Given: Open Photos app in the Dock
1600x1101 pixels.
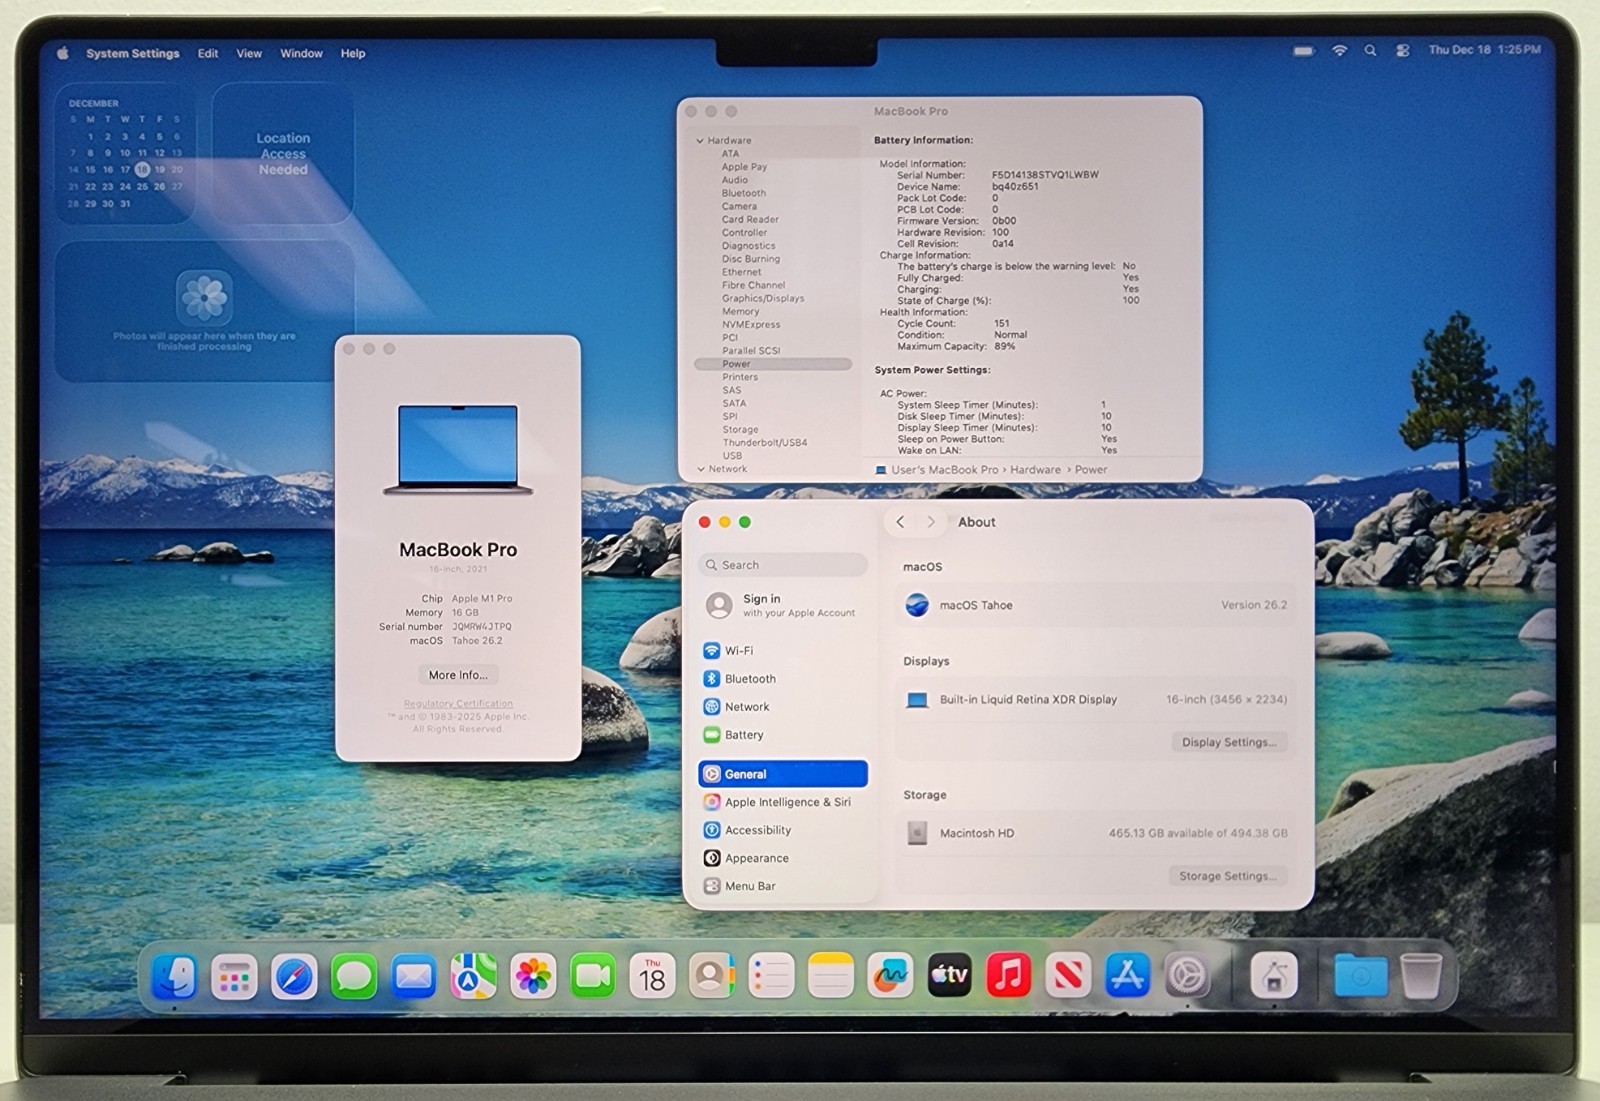Looking at the screenshot, I should click(x=533, y=976).
